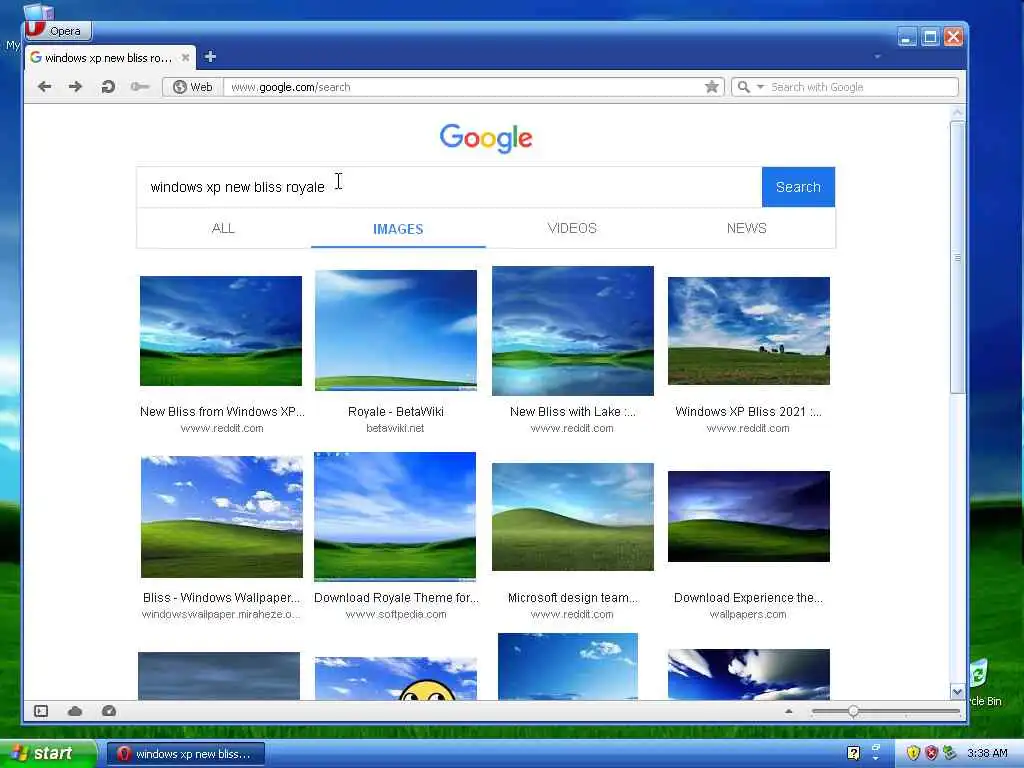Screen dimensions: 1024x768
Task: Click the 'Royale - BetaWiki' title link
Action: tap(396, 411)
